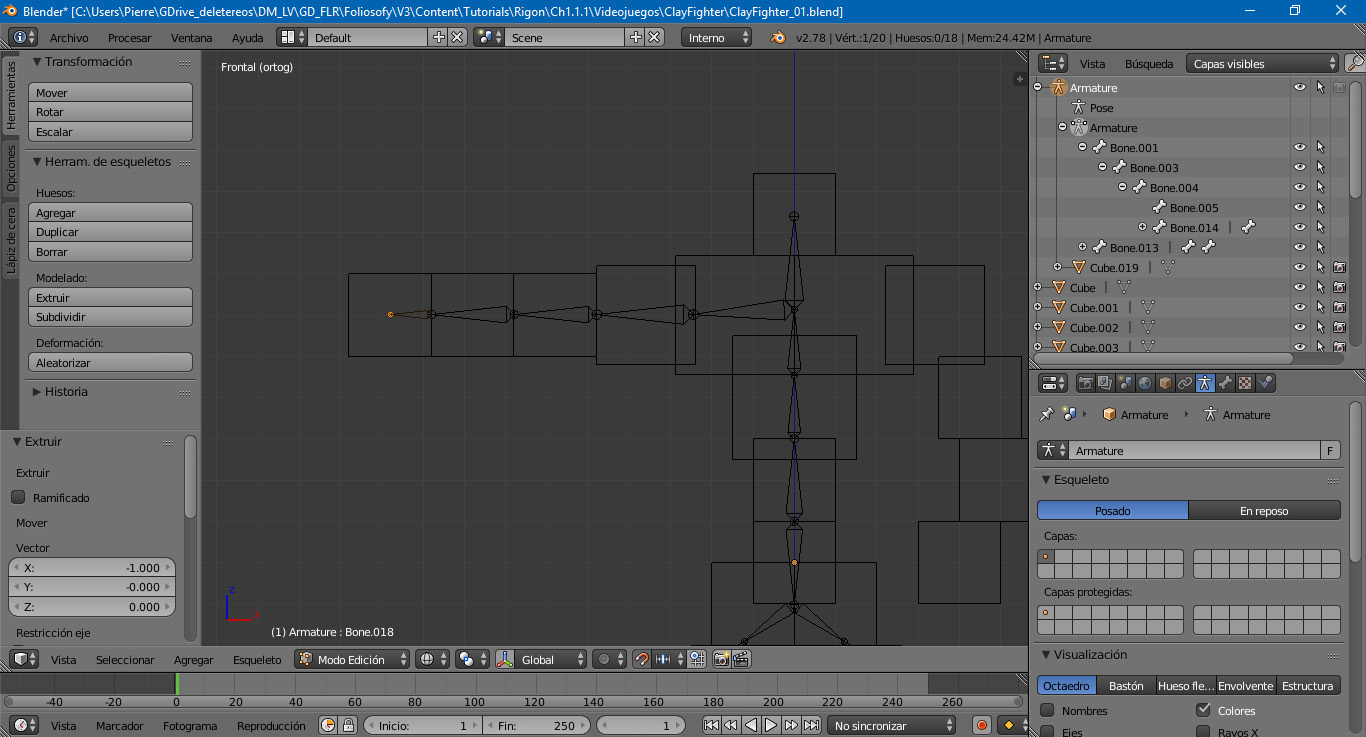The image size is (1366, 737).
Task: Switch bone display to Bastón
Action: click(1126, 685)
